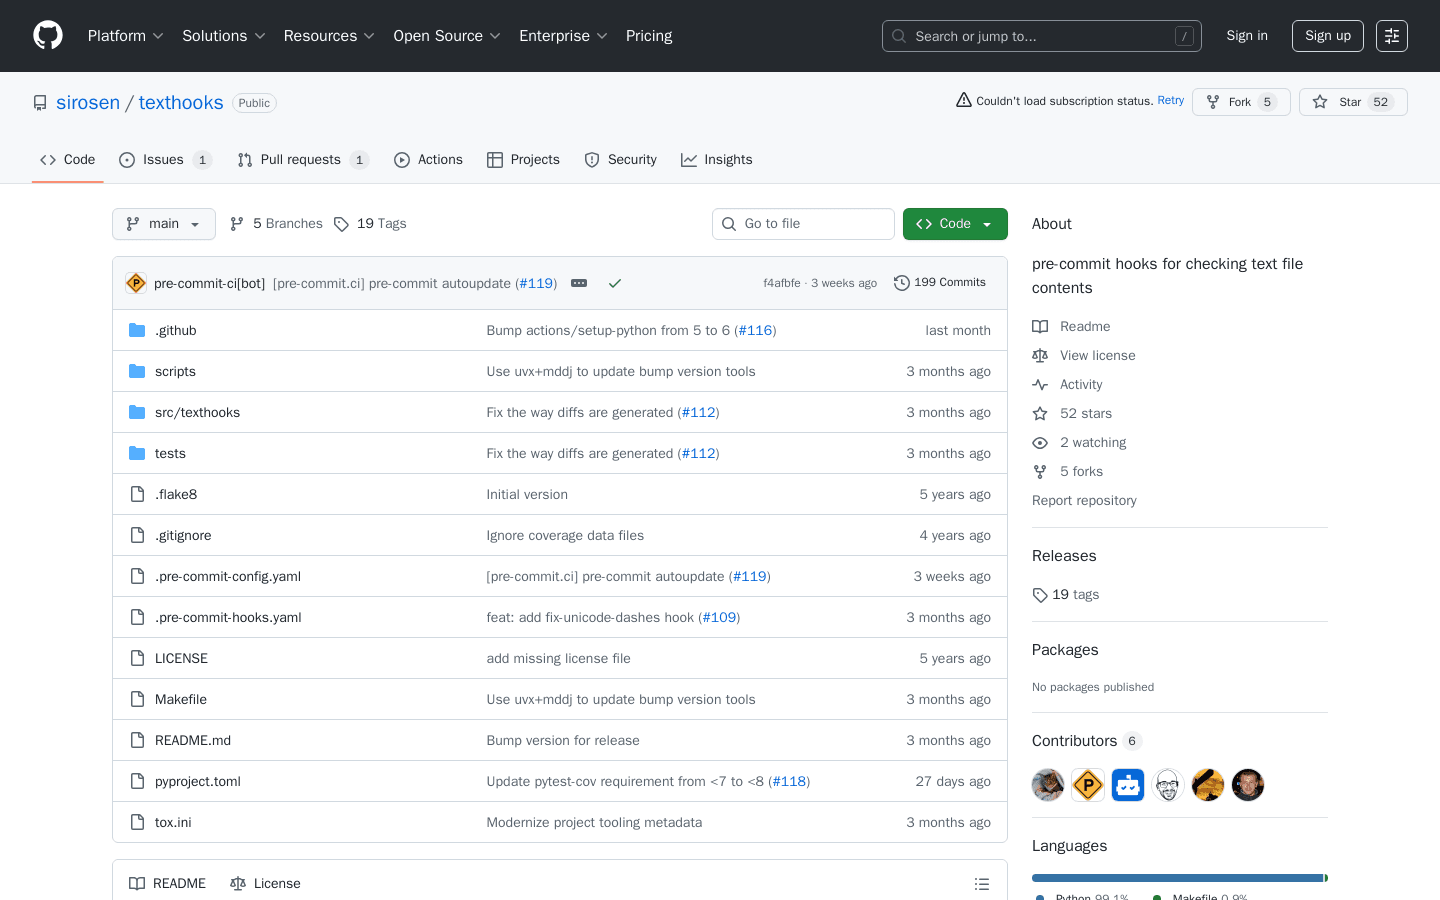Switch to the Security tab
The image size is (1440, 900).
pyautogui.click(x=620, y=160)
